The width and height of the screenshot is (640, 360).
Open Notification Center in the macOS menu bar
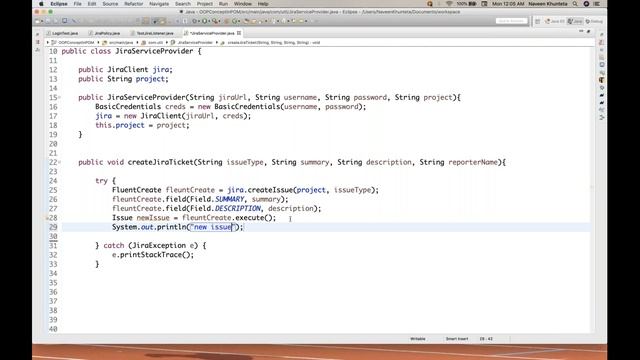tap(596, 4)
